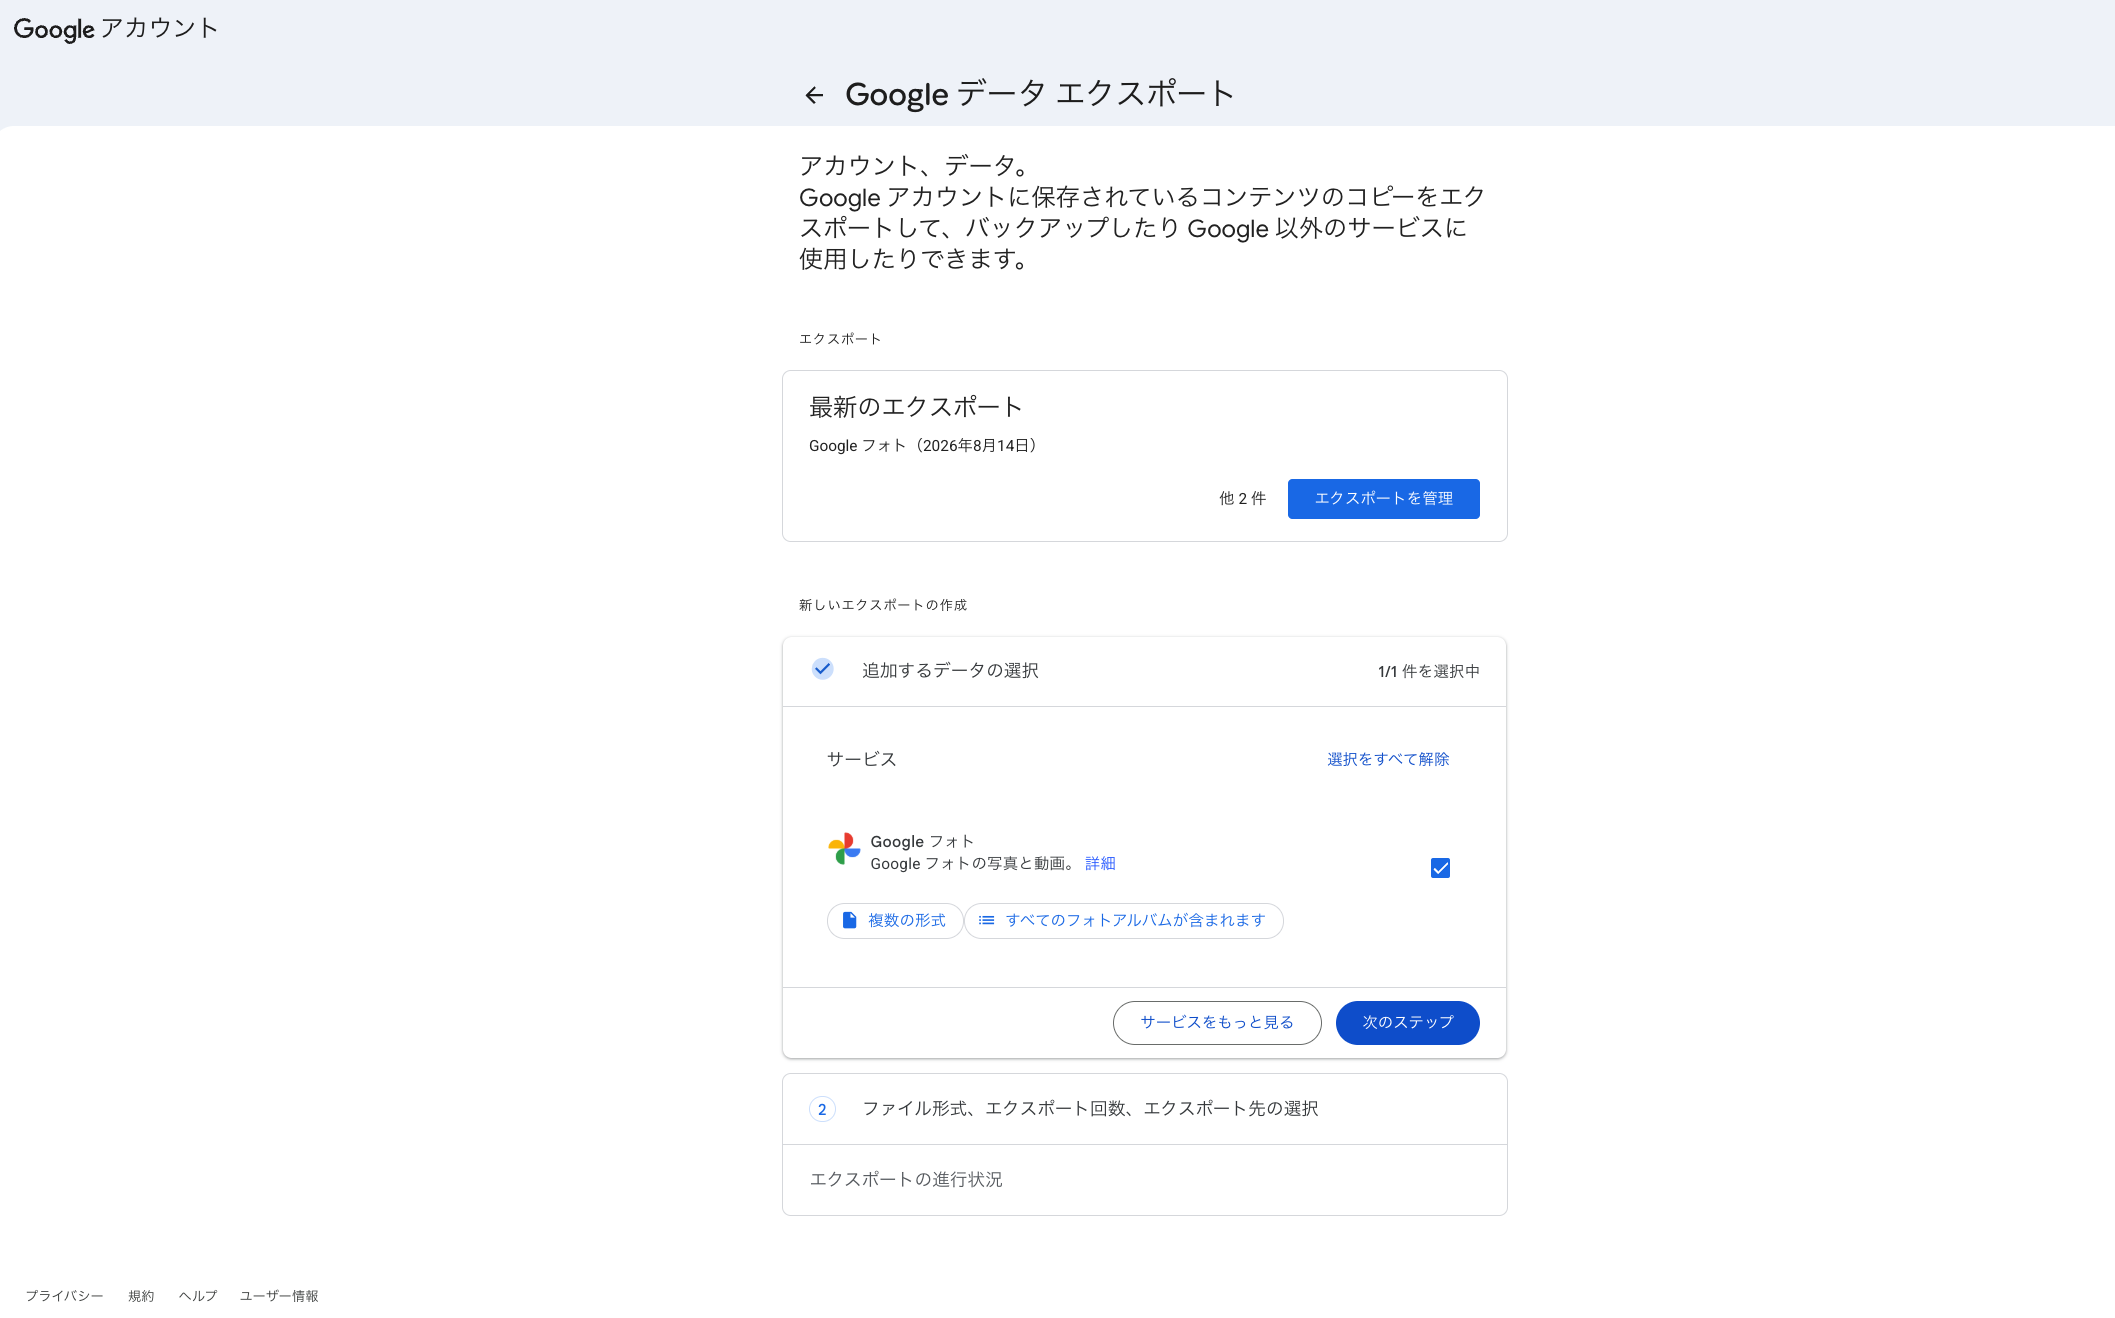
Task: Click the Google Photos pinwheel icon
Action: tap(844, 849)
